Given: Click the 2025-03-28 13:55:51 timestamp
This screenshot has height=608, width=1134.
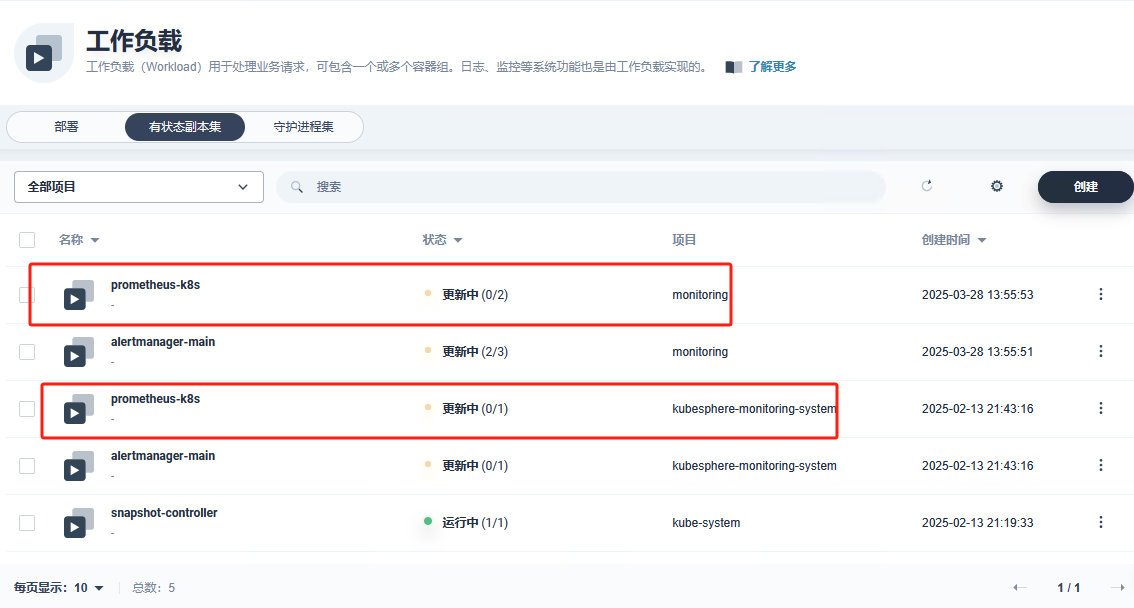Looking at the screenshot, I should (x=978, y=352).
